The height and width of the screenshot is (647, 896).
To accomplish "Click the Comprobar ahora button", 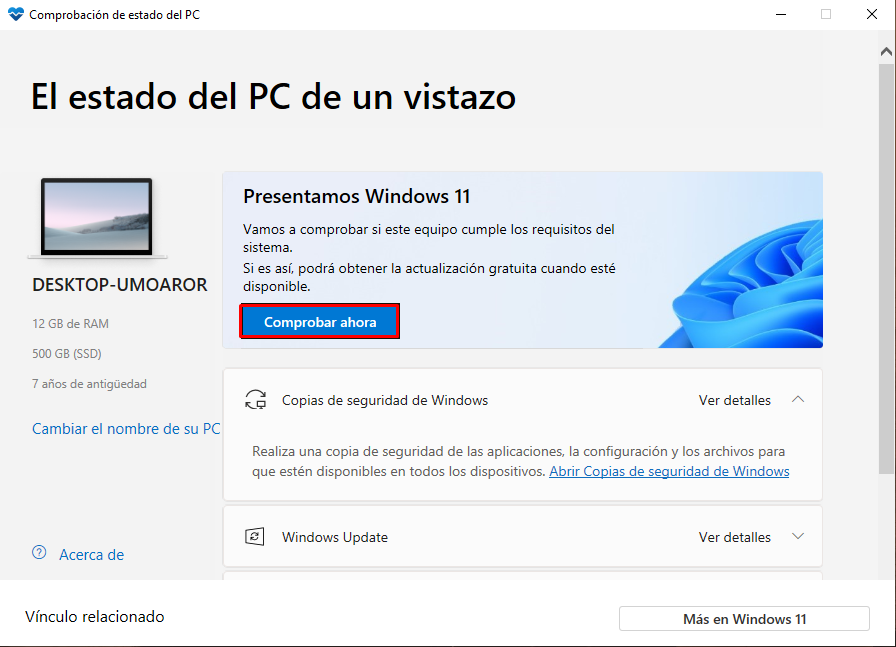I will [319, 322].
